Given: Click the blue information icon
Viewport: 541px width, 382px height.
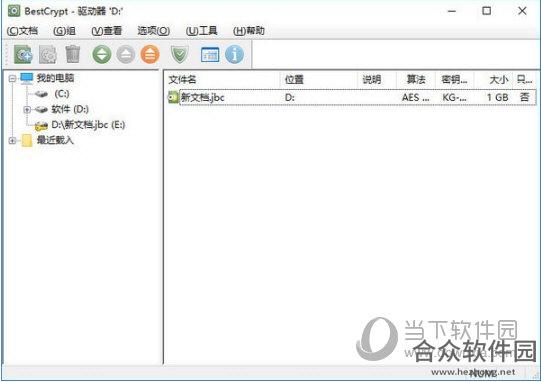Looking at the screenshot, I should click(x=234, y=55).
